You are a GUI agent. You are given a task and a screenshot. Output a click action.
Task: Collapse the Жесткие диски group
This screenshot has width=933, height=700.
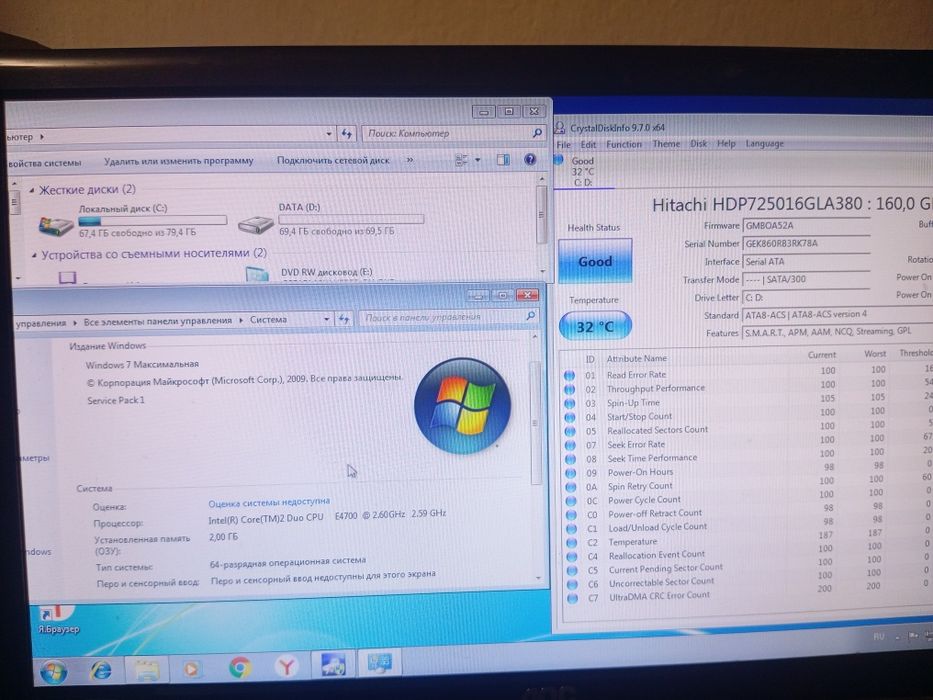pyautogui.click(x=32, y=190)
